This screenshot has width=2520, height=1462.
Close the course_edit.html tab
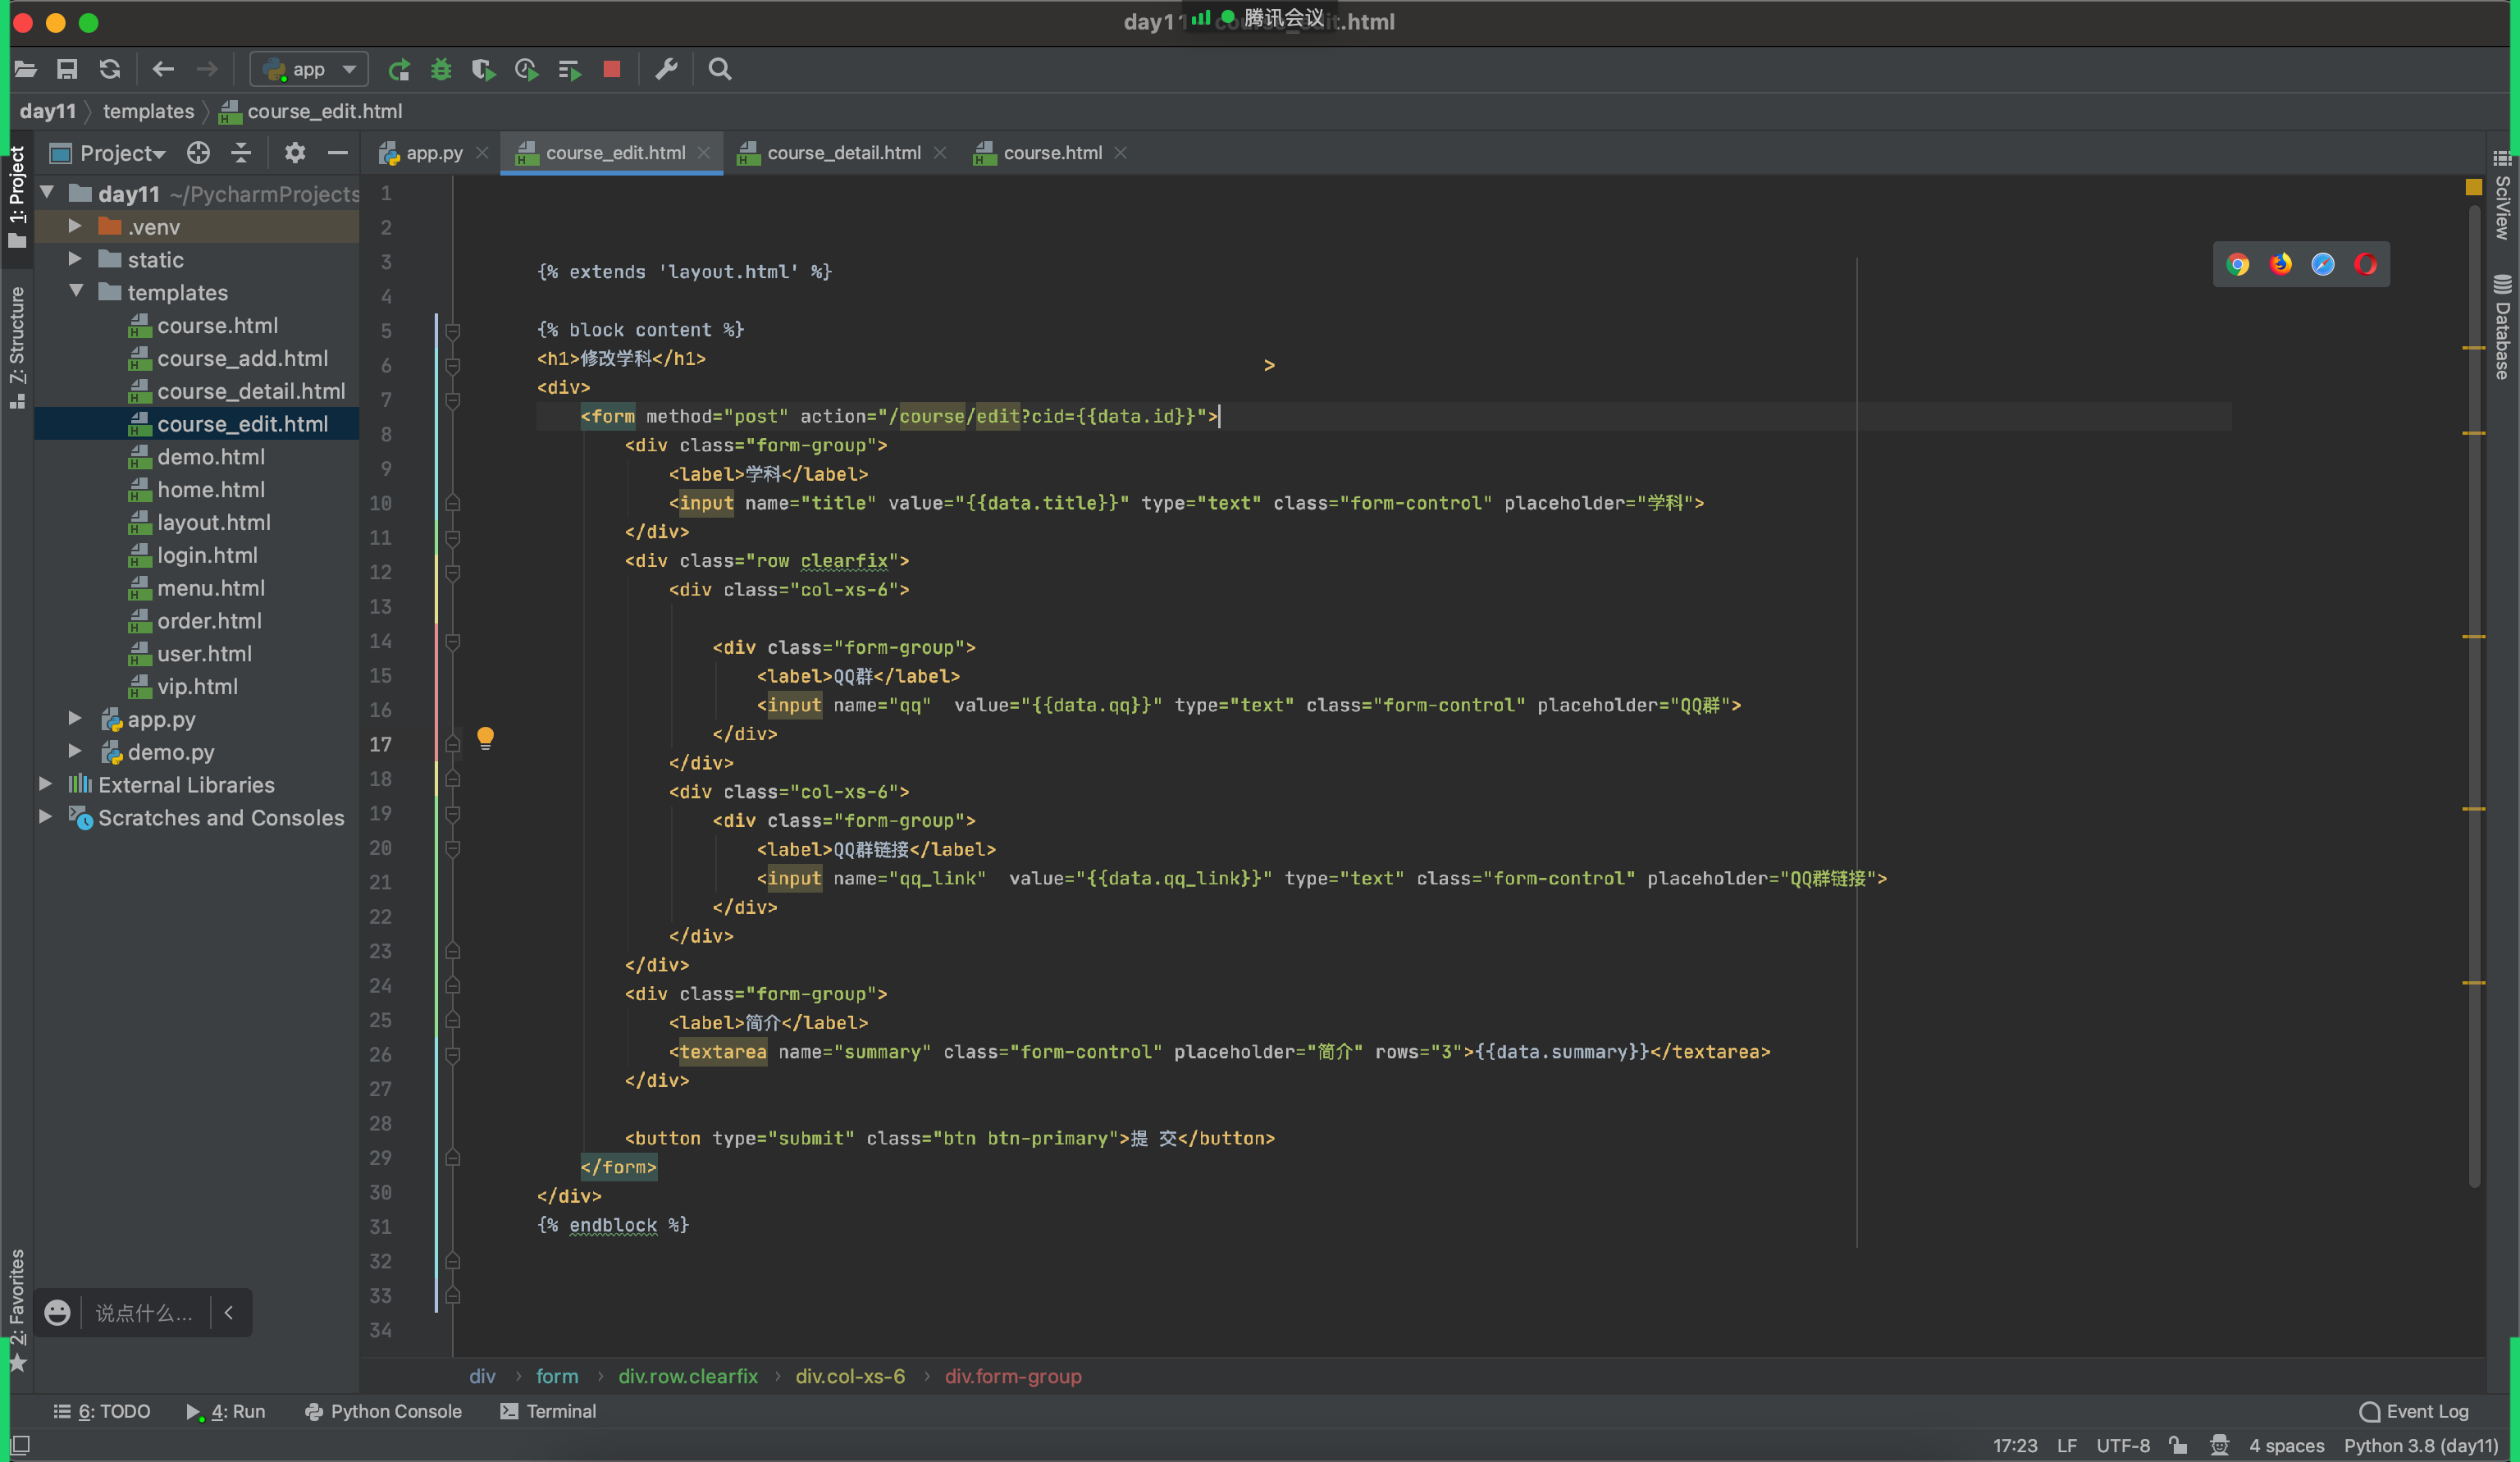coord(704,153)
